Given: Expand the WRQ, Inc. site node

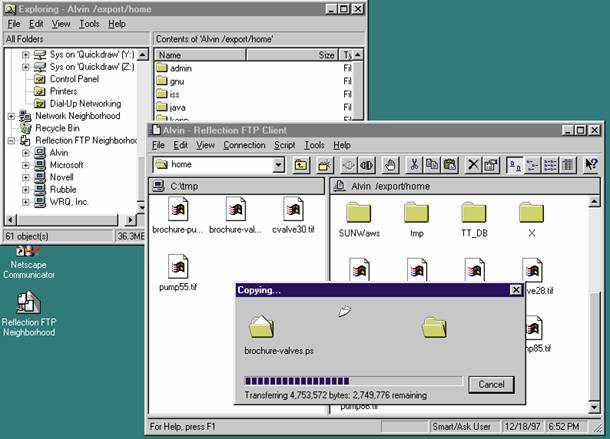Looking at the screenshot, I should tap(25, 202).
